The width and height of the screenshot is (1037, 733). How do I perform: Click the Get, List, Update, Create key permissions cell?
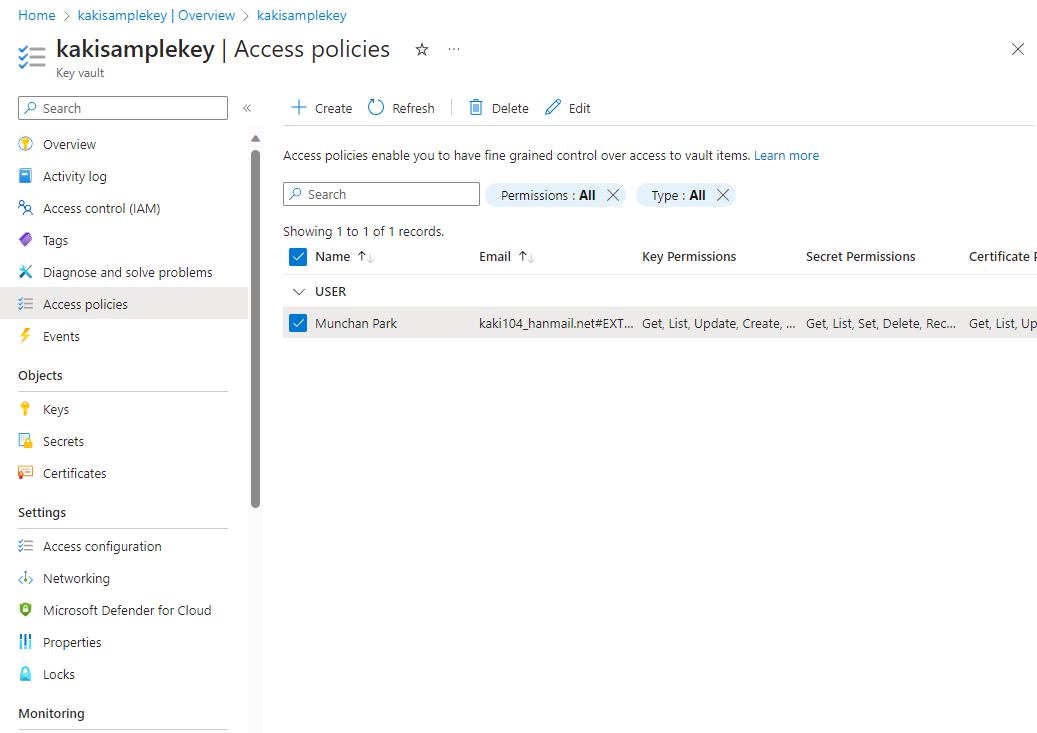point(718,323)
